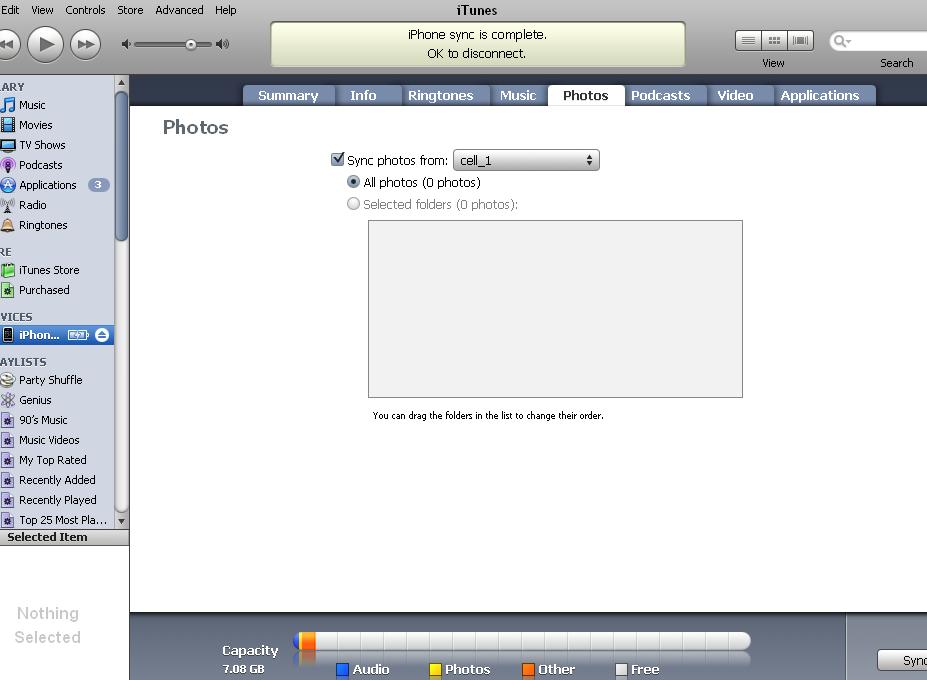
Task: Select the All photos radio button
Action: (353, 182)
